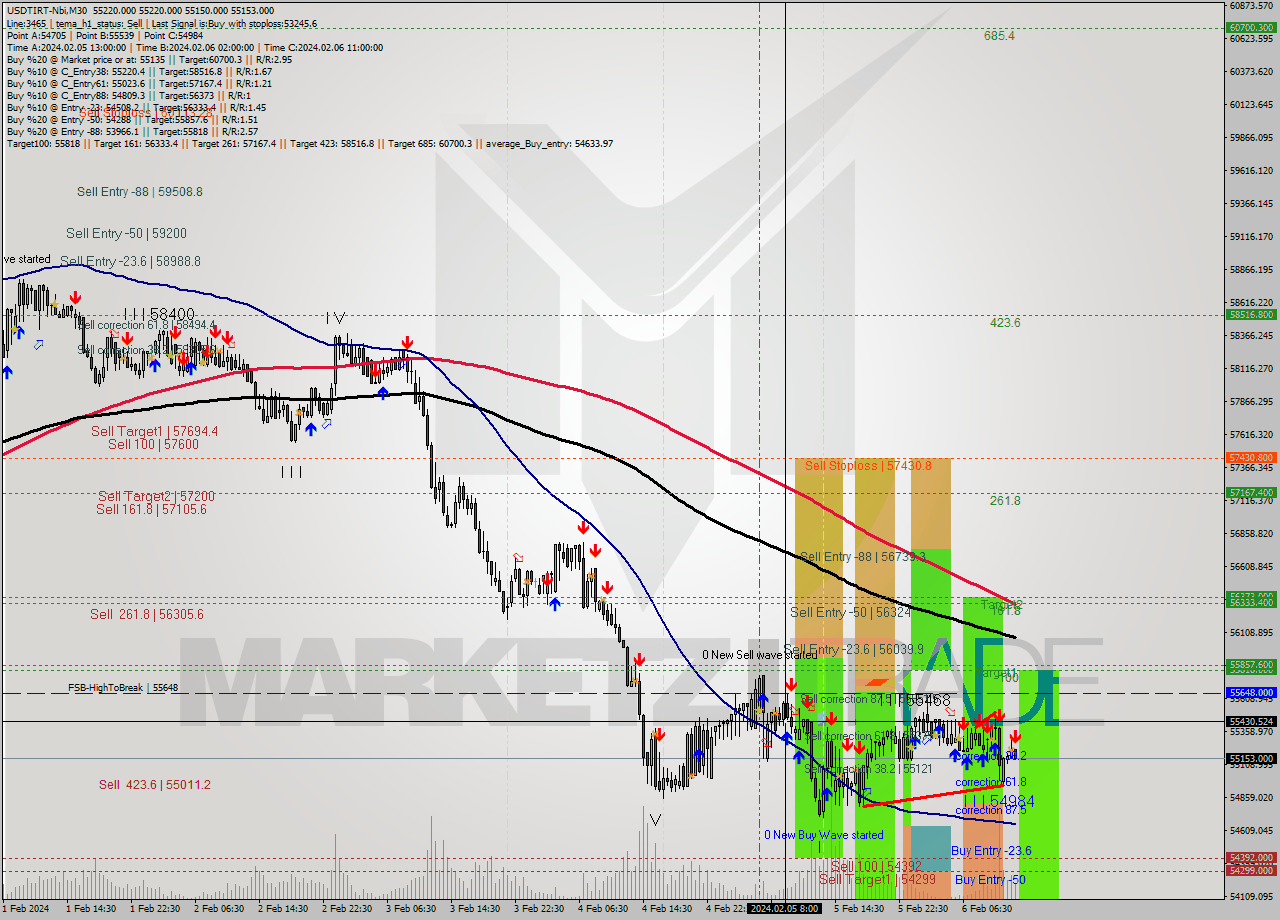Select the 'Sell Stoploss | 57430.8' label
The width and height of the screenshot is (1280, 920).
tap(868, 466)
